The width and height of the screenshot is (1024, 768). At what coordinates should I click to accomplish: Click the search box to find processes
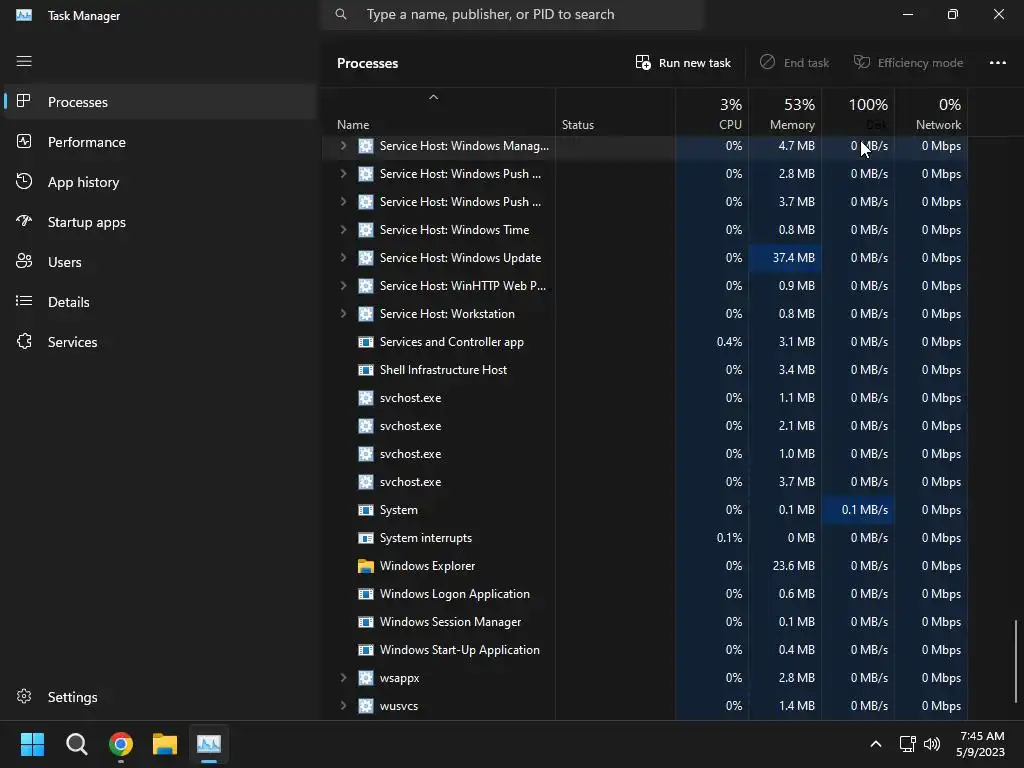tap(512, 14)
